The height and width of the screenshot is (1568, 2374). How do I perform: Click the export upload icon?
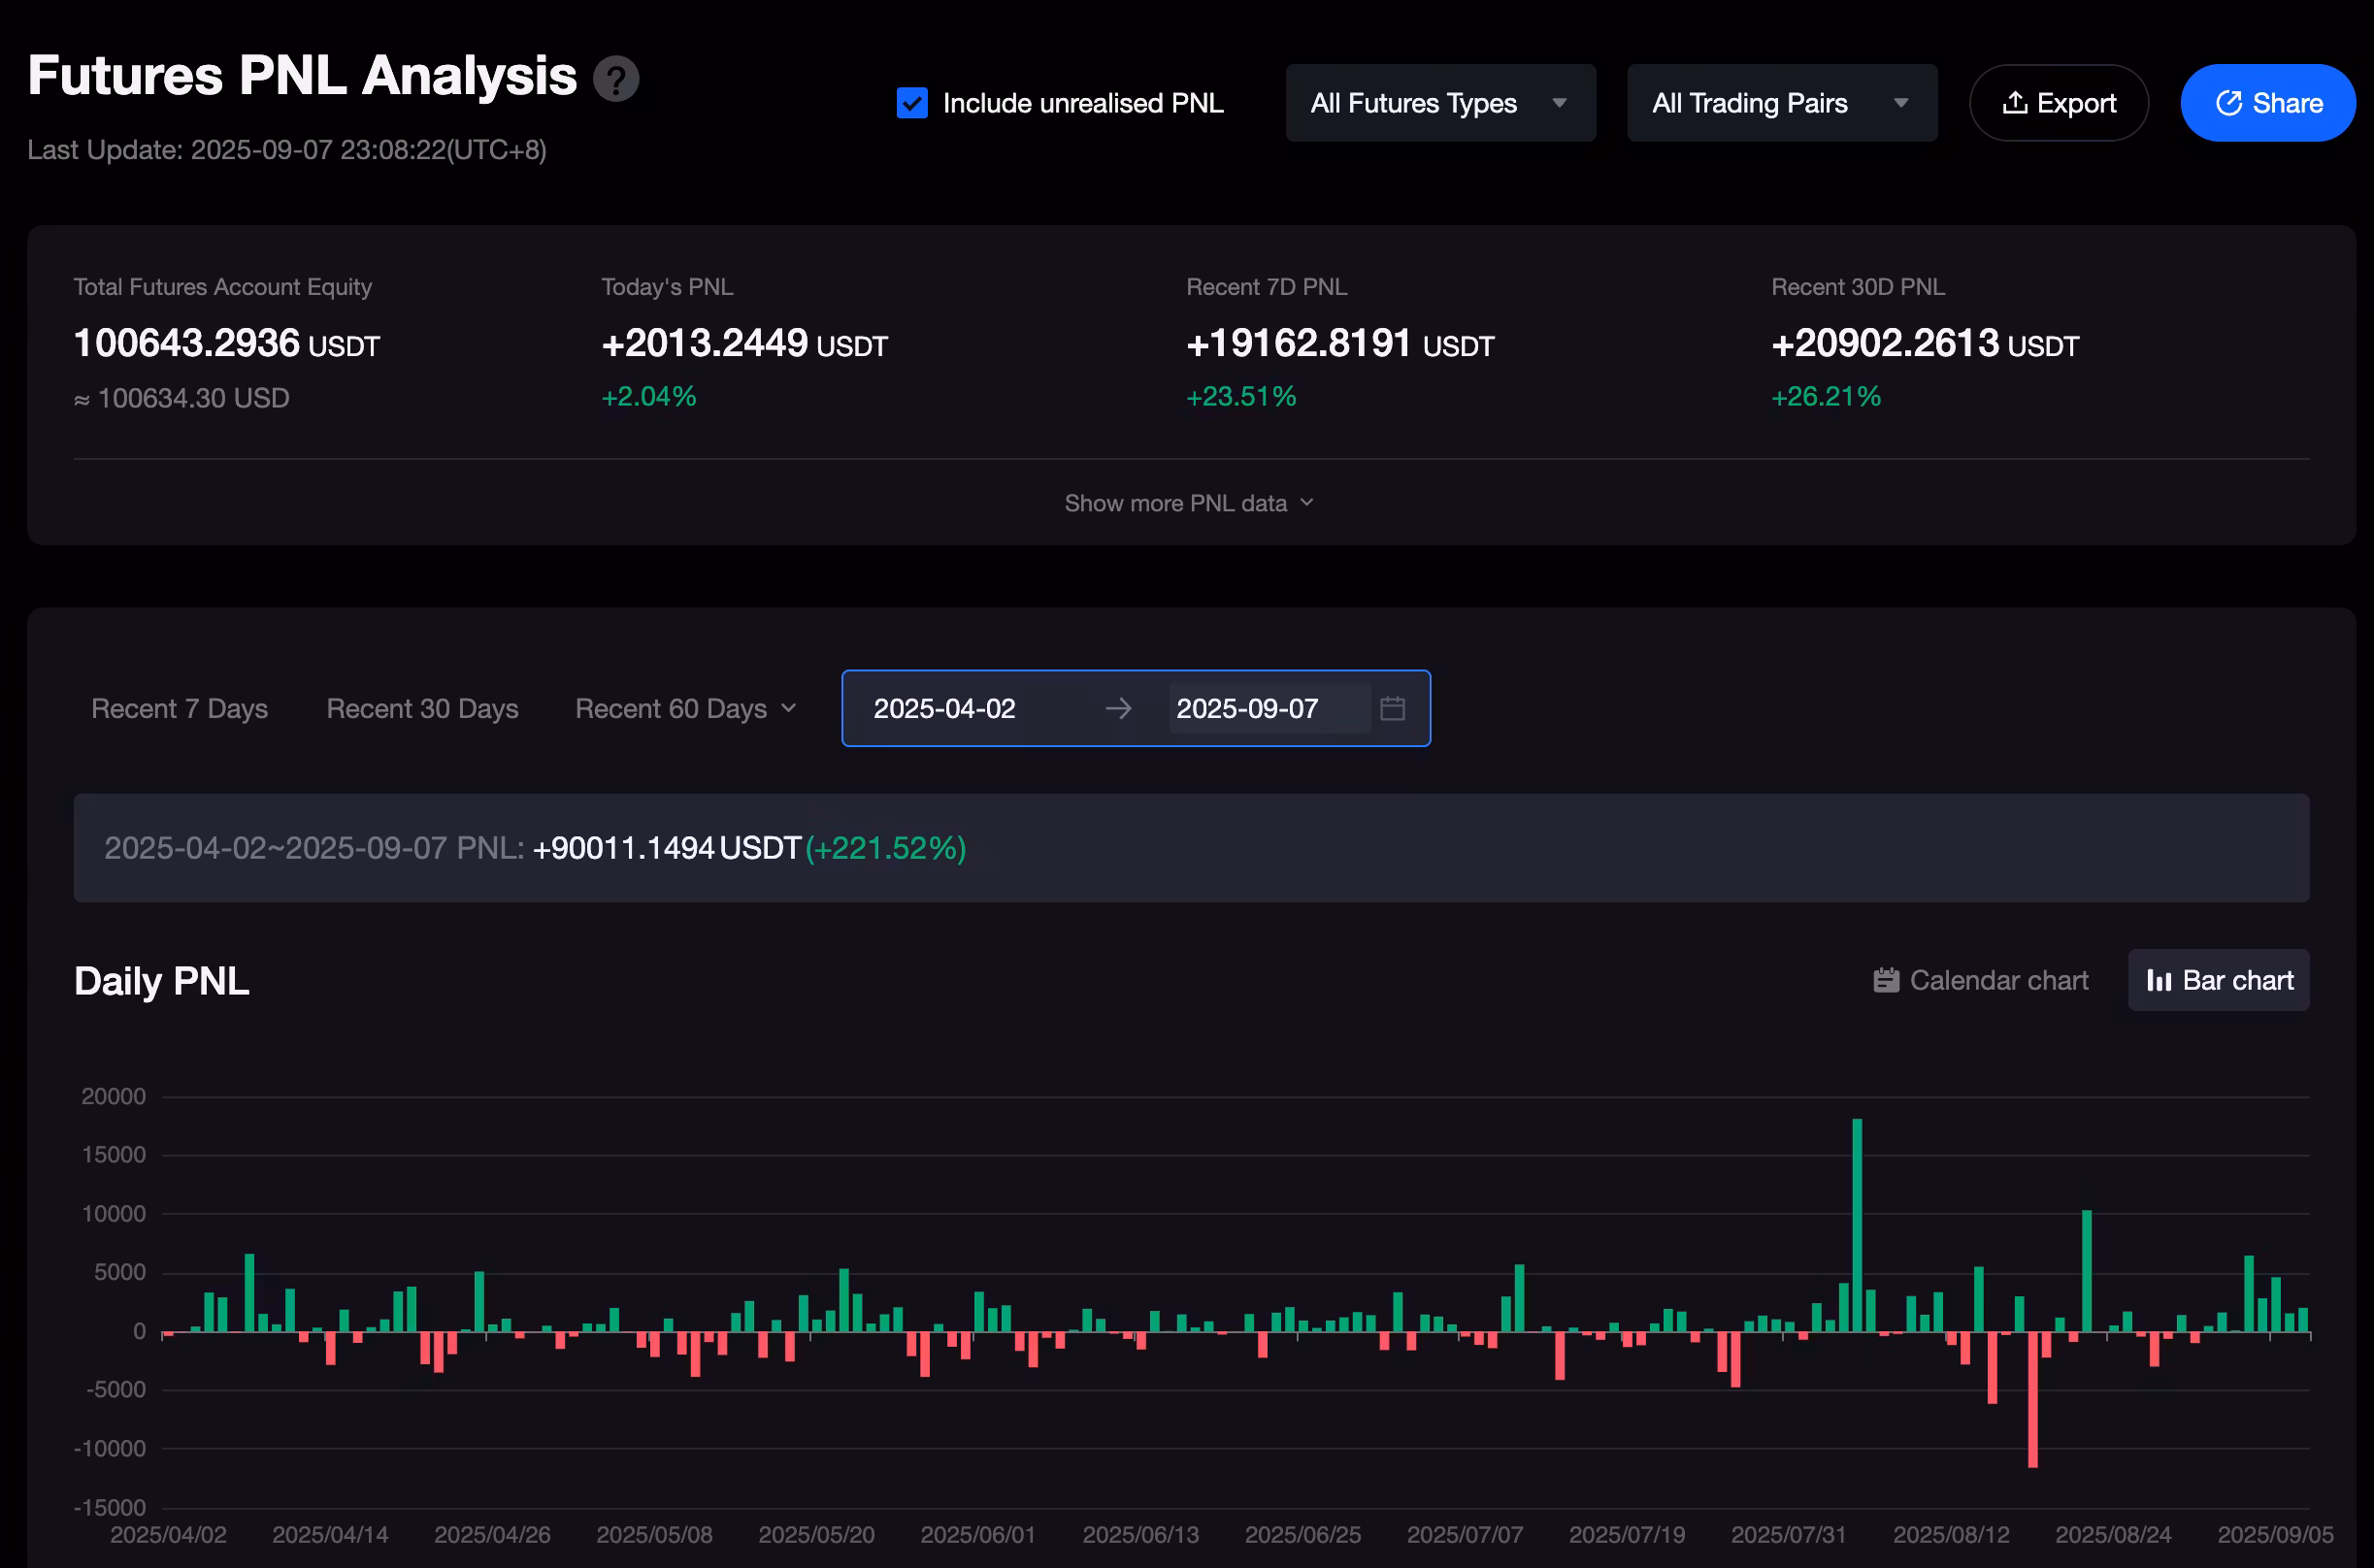(2015, 103)
